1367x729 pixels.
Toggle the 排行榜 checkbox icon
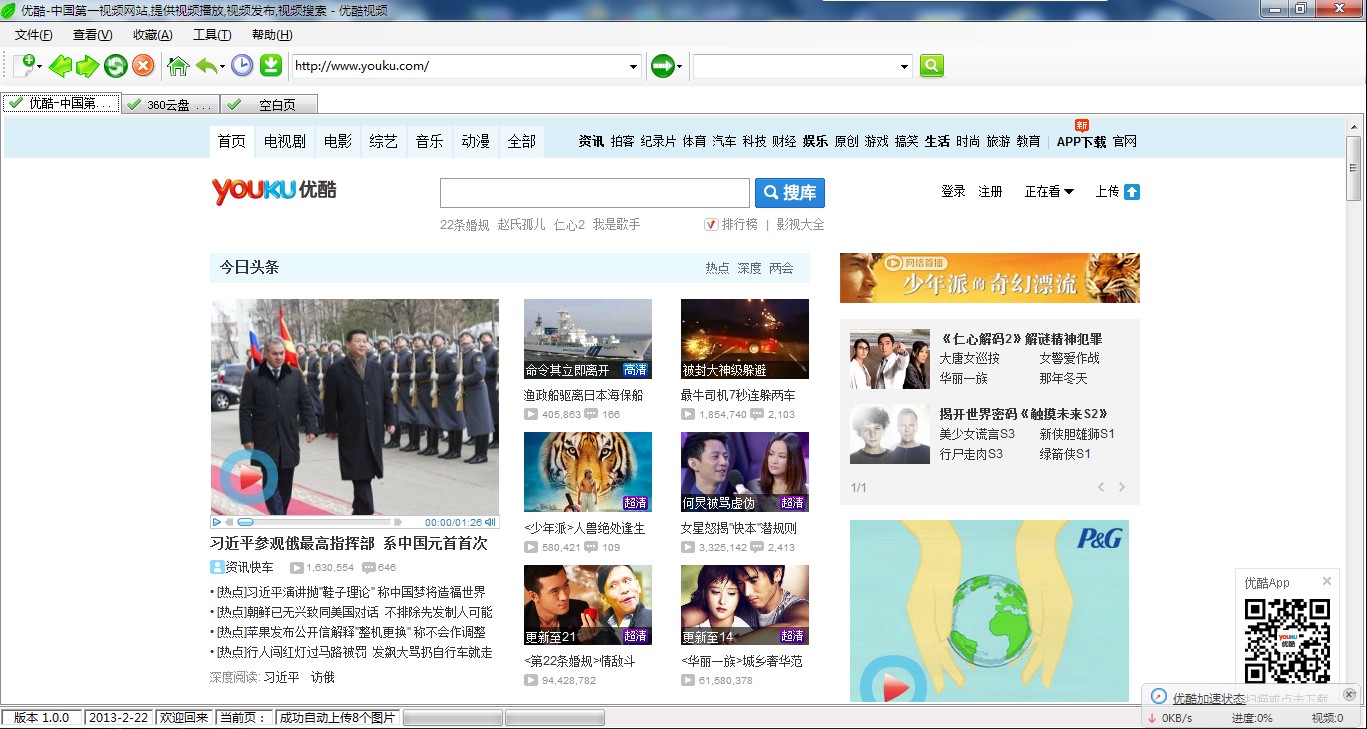(711, 224)
